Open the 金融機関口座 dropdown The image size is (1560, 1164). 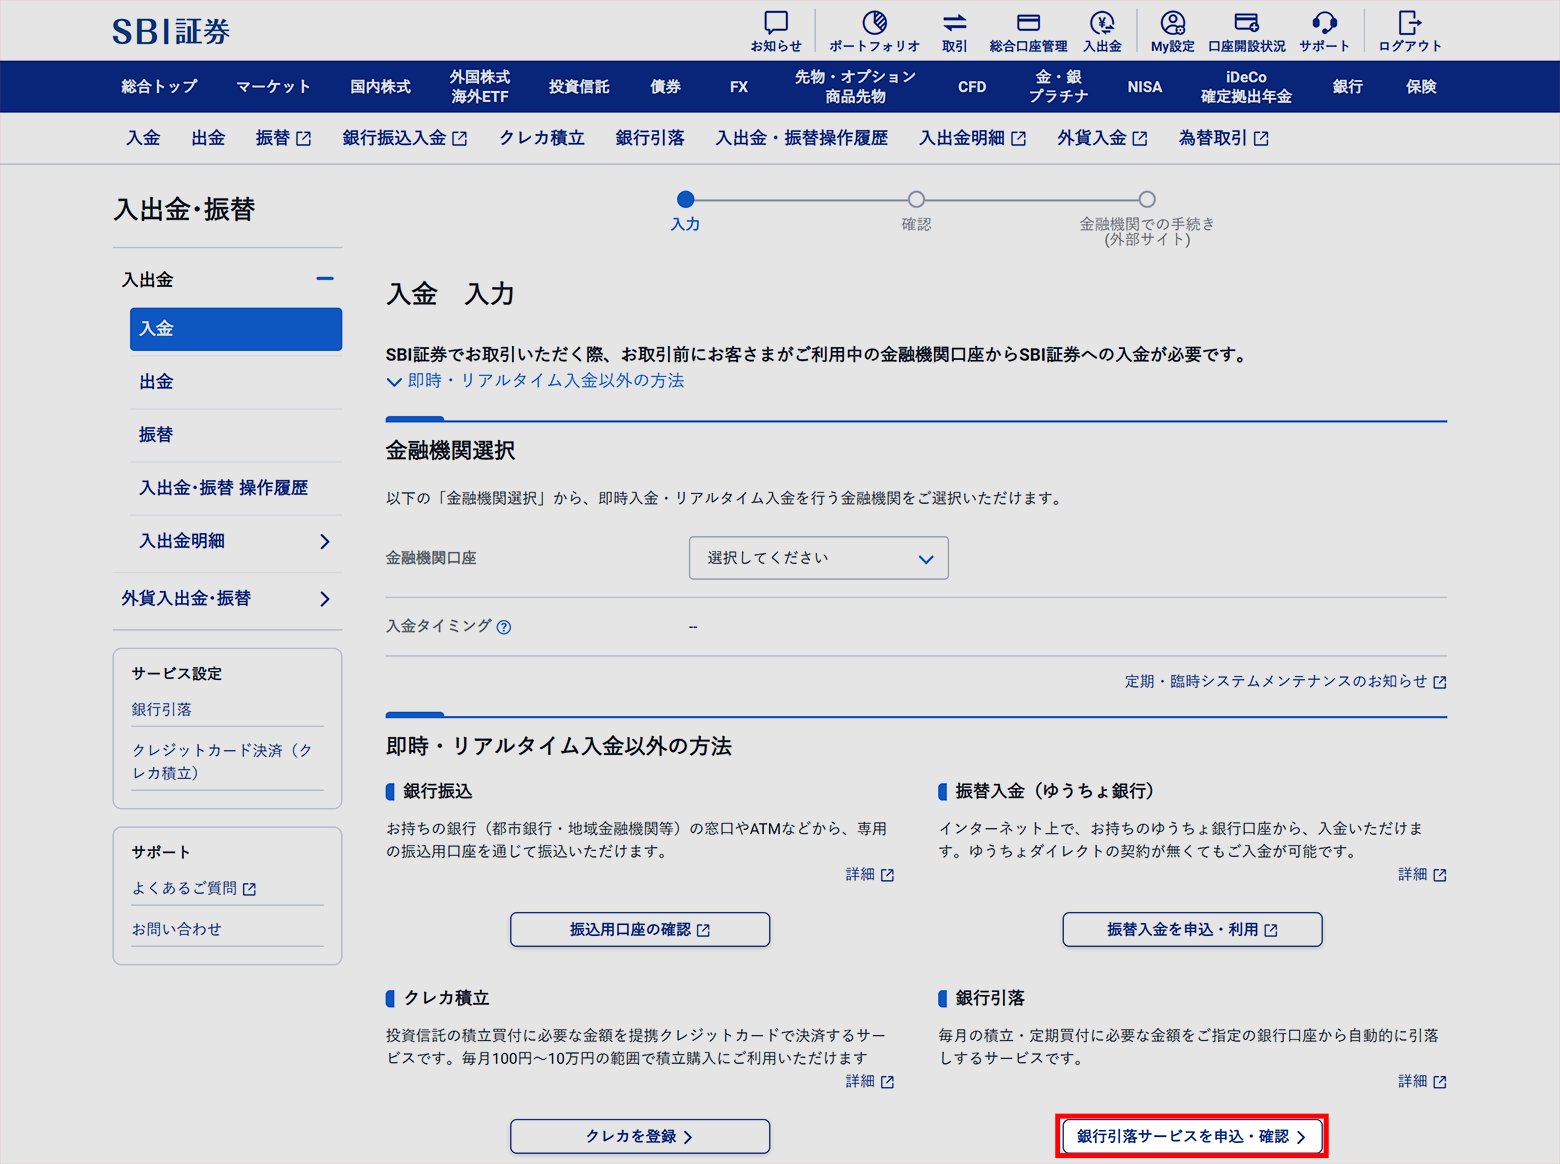click(819, 558)
